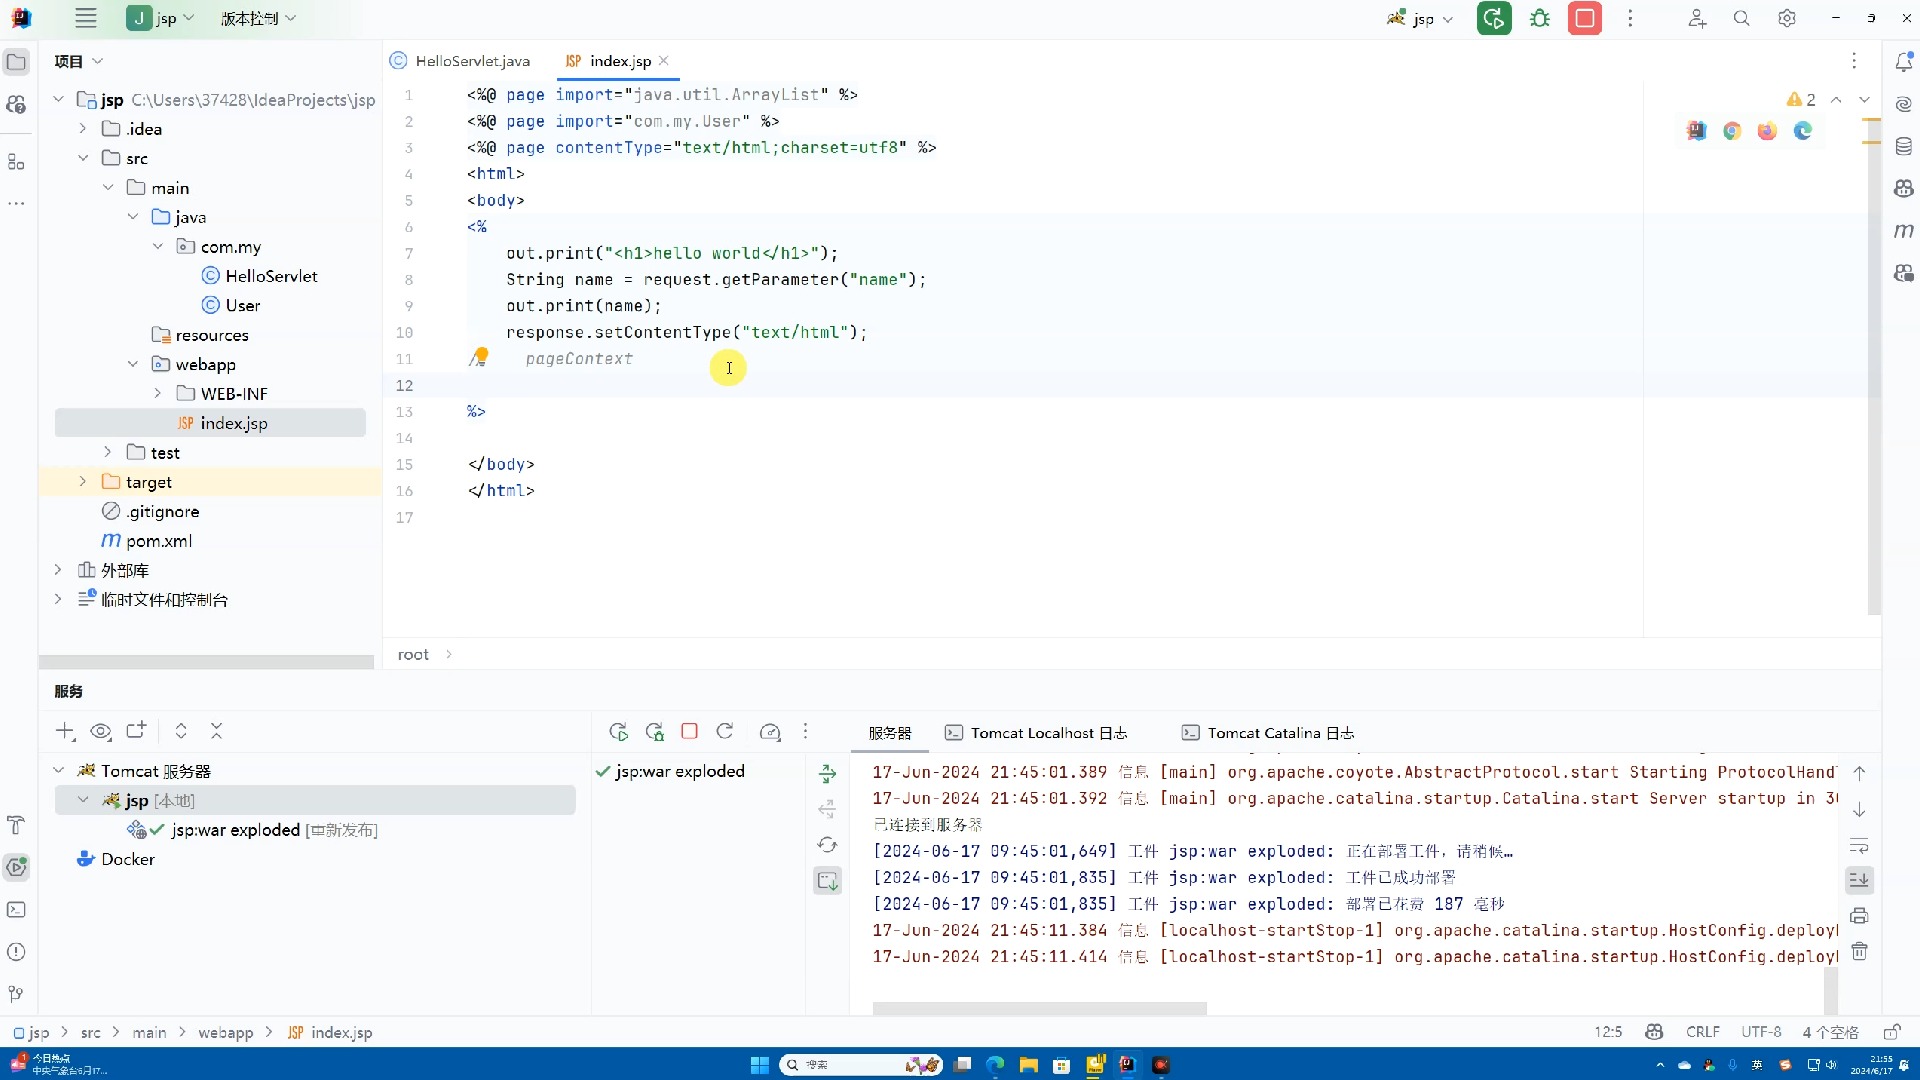The image size is (1920, 1080).
Task: Toggle soft-wrap in server console
Action: pos(1859,844)
